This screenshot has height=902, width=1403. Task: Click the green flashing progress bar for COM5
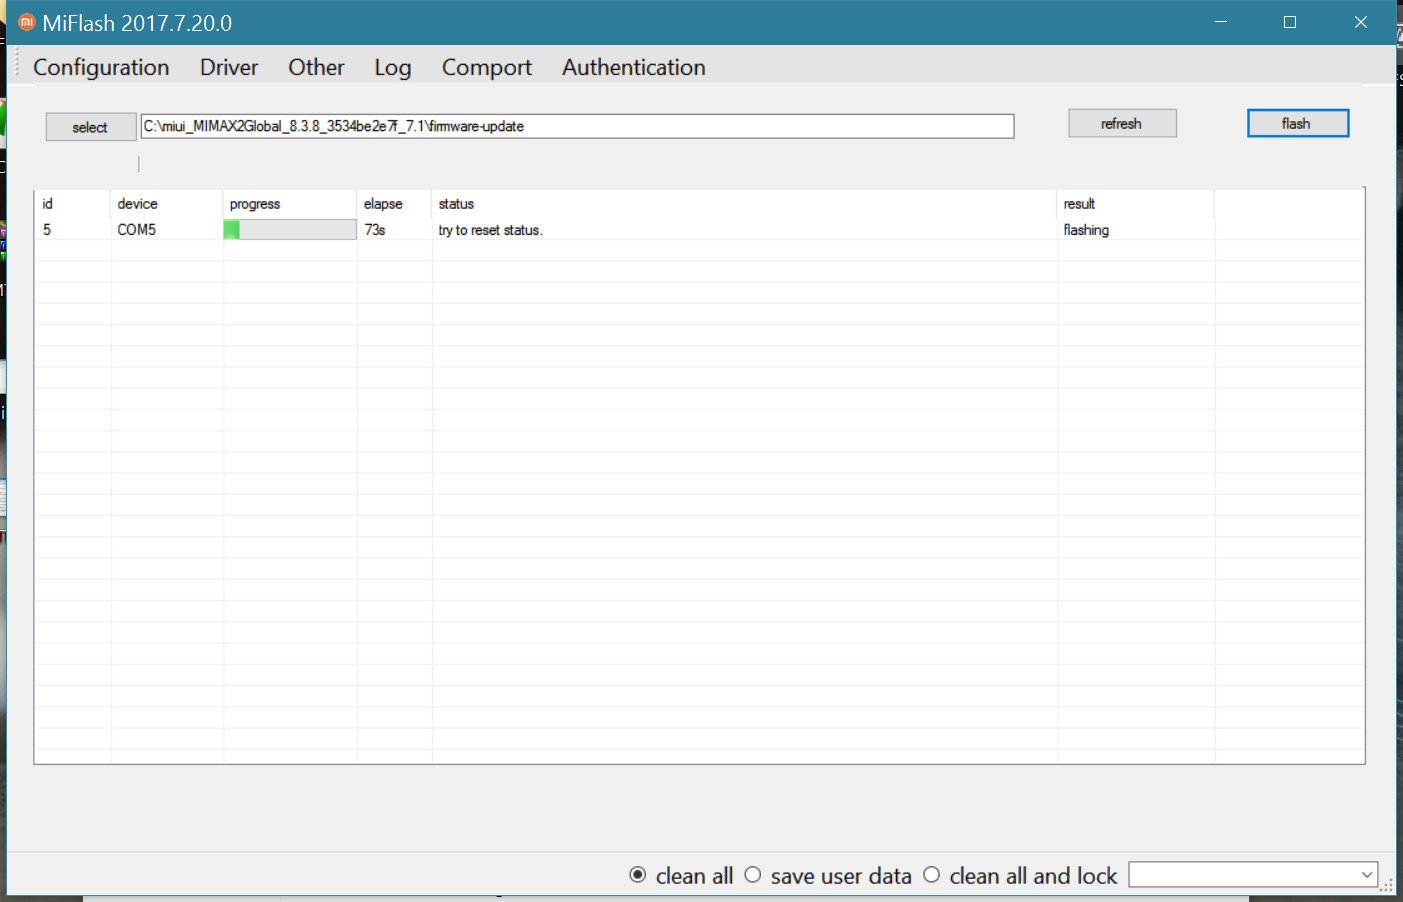pos(289,230)
